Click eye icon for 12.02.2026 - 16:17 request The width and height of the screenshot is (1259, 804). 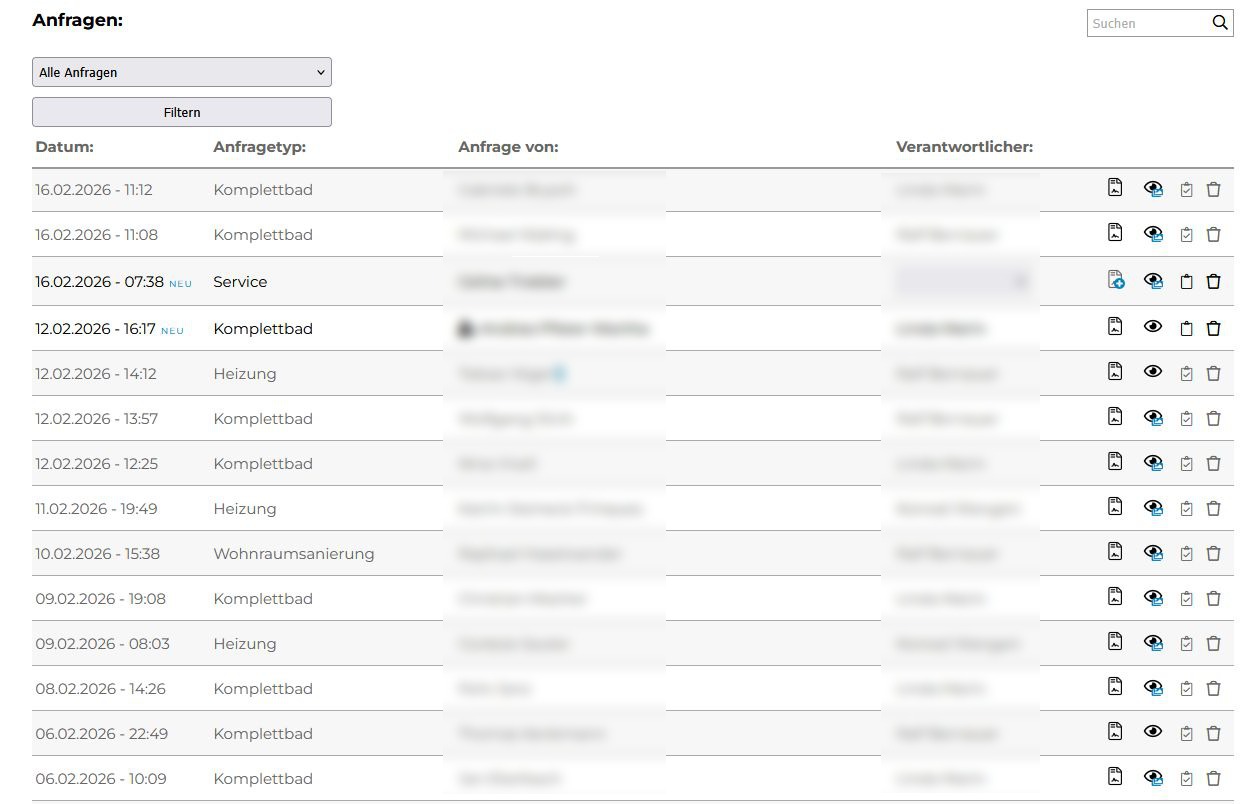[1153, 327]
